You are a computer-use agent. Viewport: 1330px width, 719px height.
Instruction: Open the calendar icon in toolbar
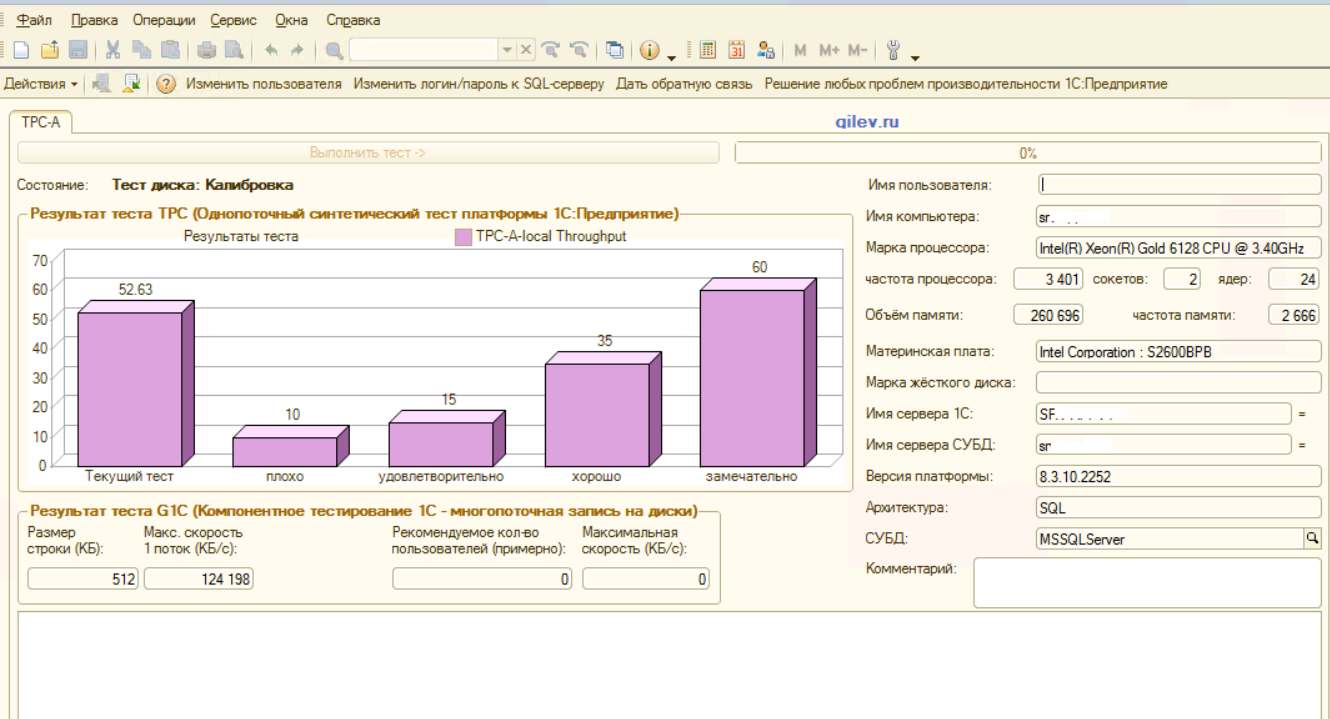point(737,49)
